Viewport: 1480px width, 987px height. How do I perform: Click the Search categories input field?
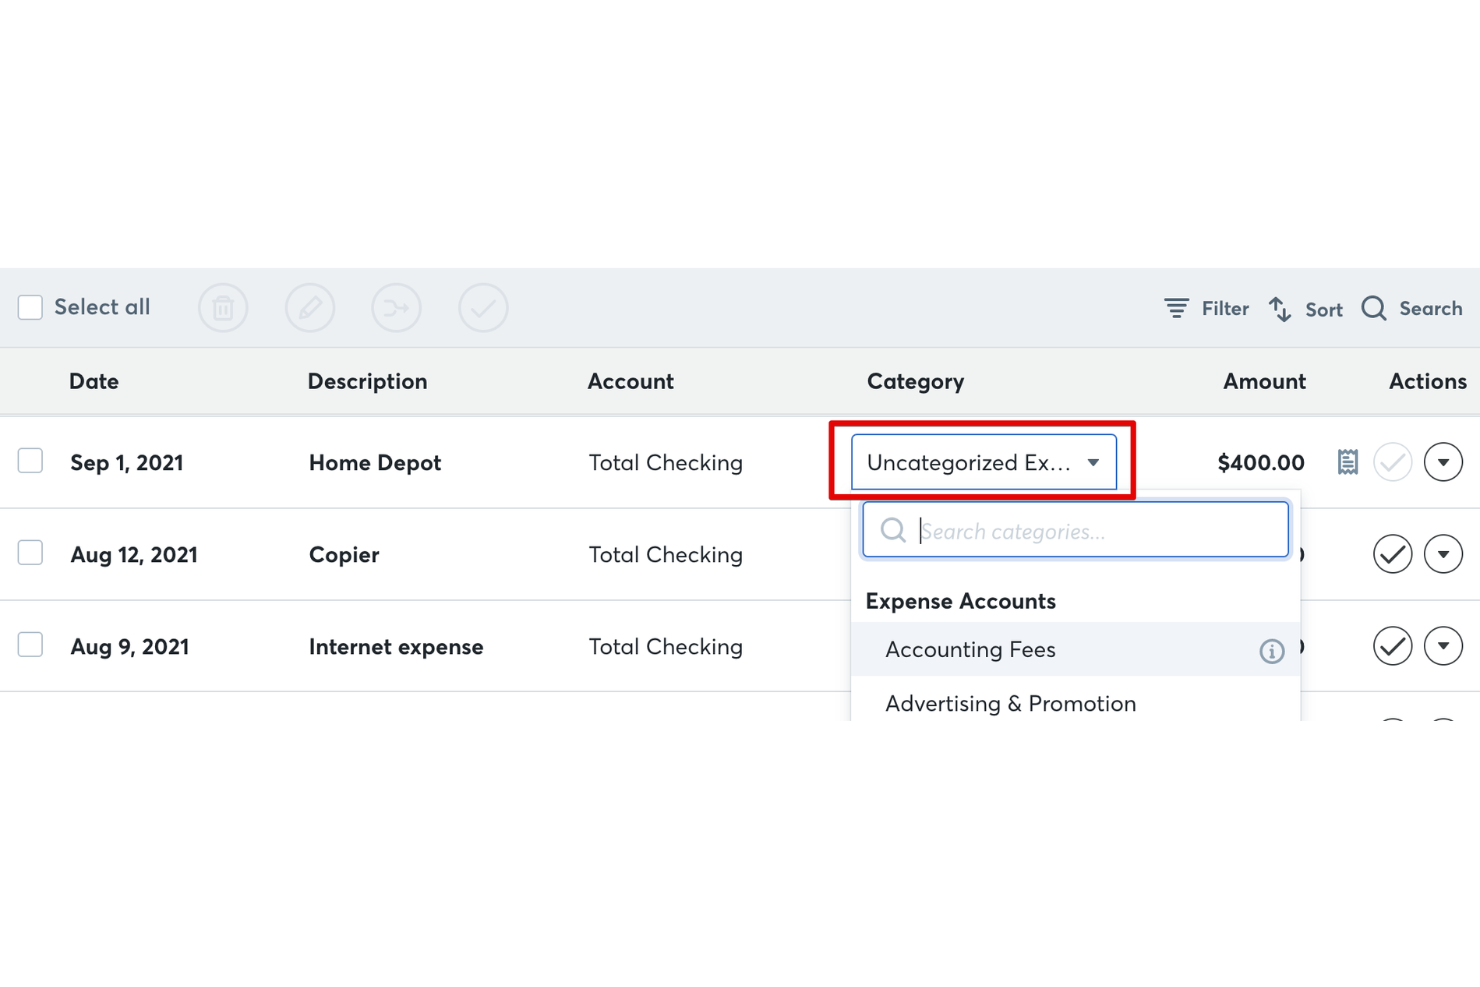point(1075,529)
